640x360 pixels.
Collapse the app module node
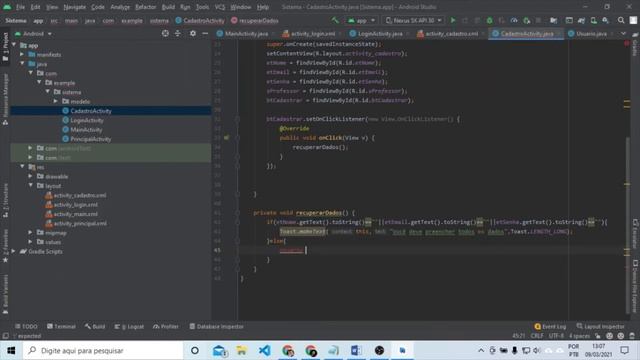(14, 45)
